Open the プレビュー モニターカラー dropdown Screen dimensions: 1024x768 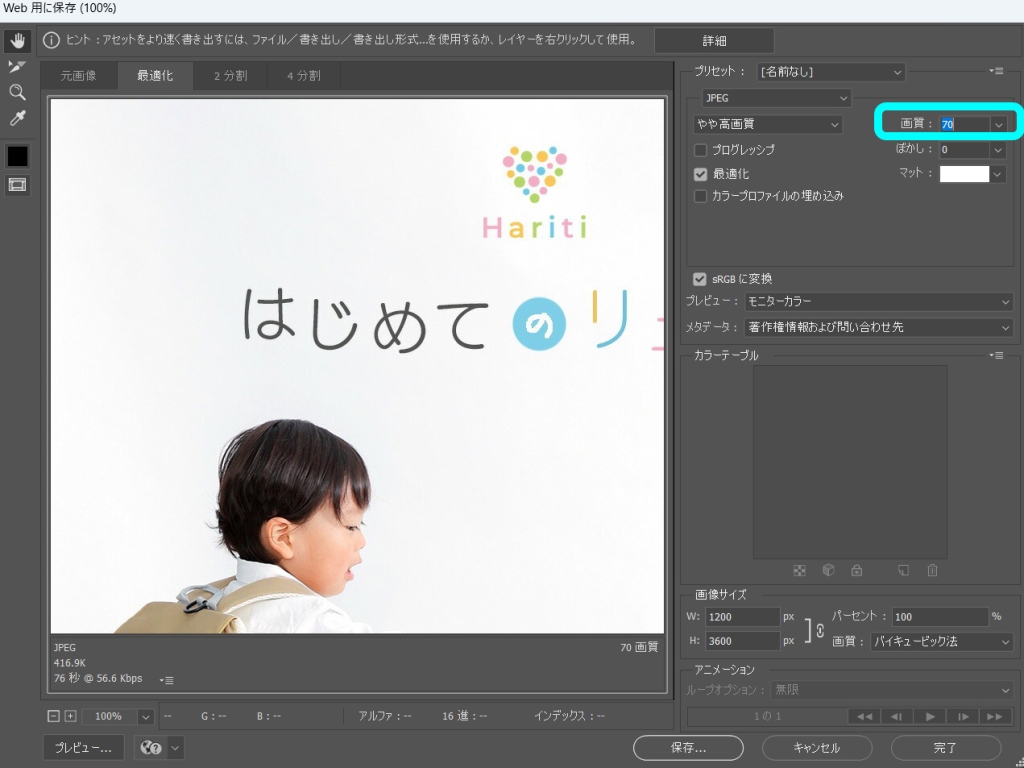click(x=878, y=302)
